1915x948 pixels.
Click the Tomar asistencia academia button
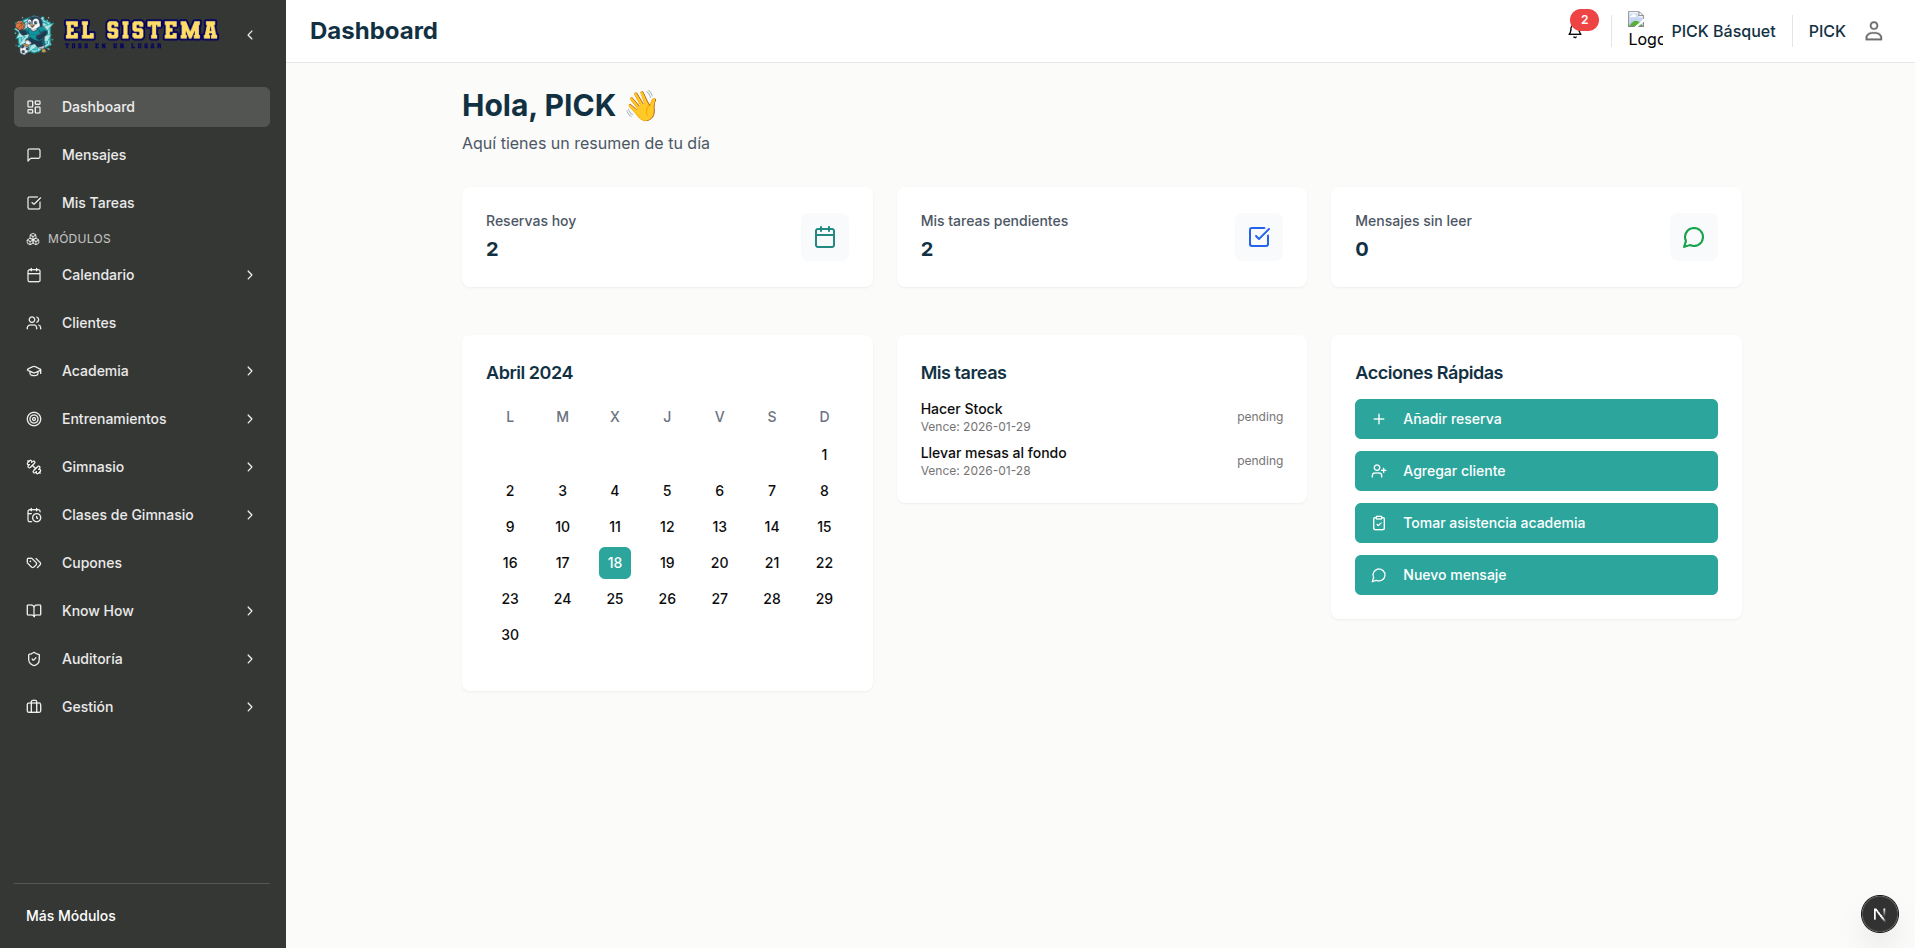[x=1535, y=523]
